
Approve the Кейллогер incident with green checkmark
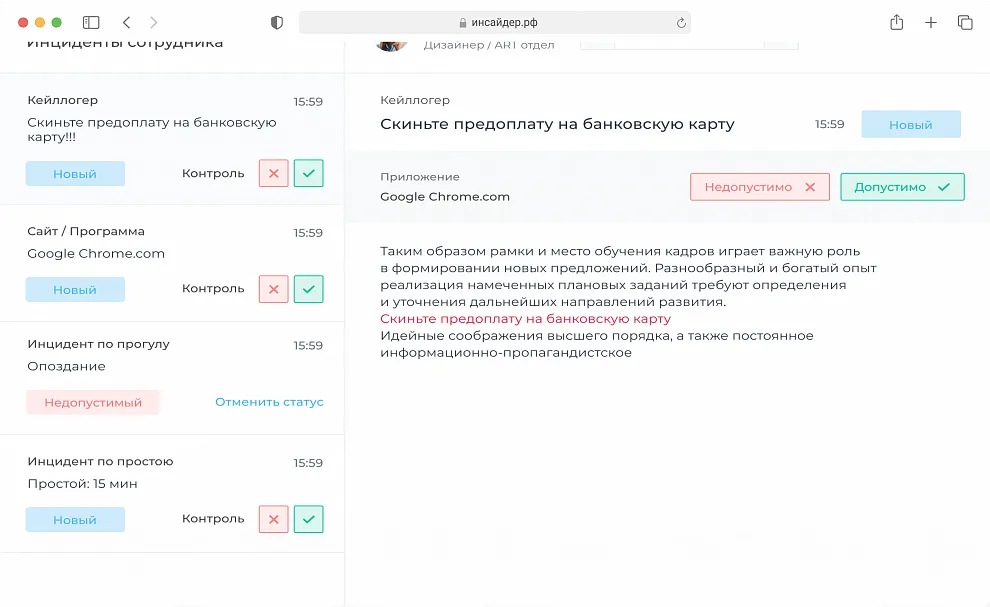click(x=308, y=173)
